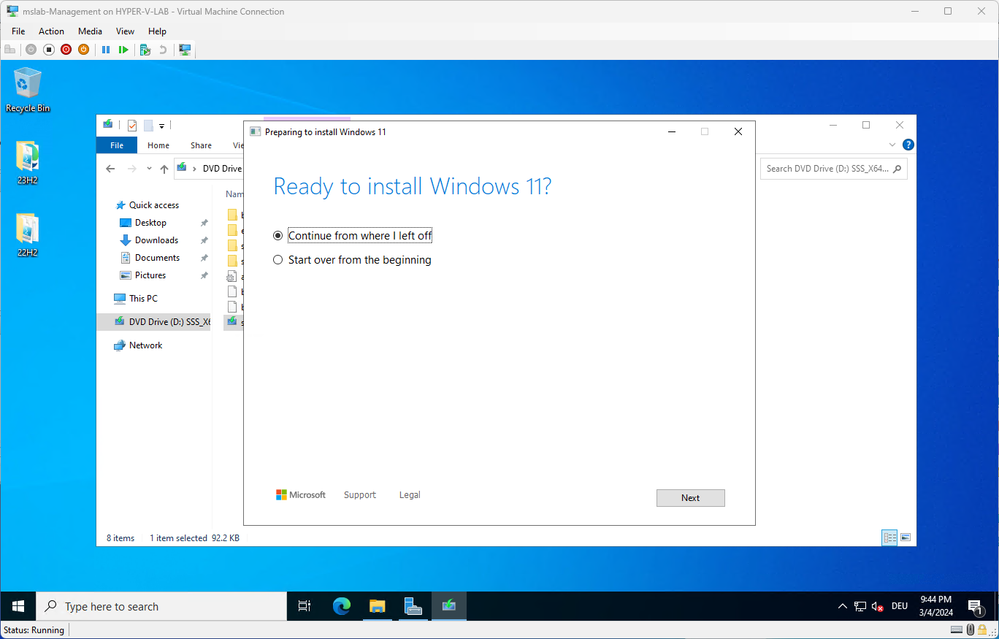Select Pictures in the navigation pane
This screenshot has width=999, height=639.
[x=150, y=275]
